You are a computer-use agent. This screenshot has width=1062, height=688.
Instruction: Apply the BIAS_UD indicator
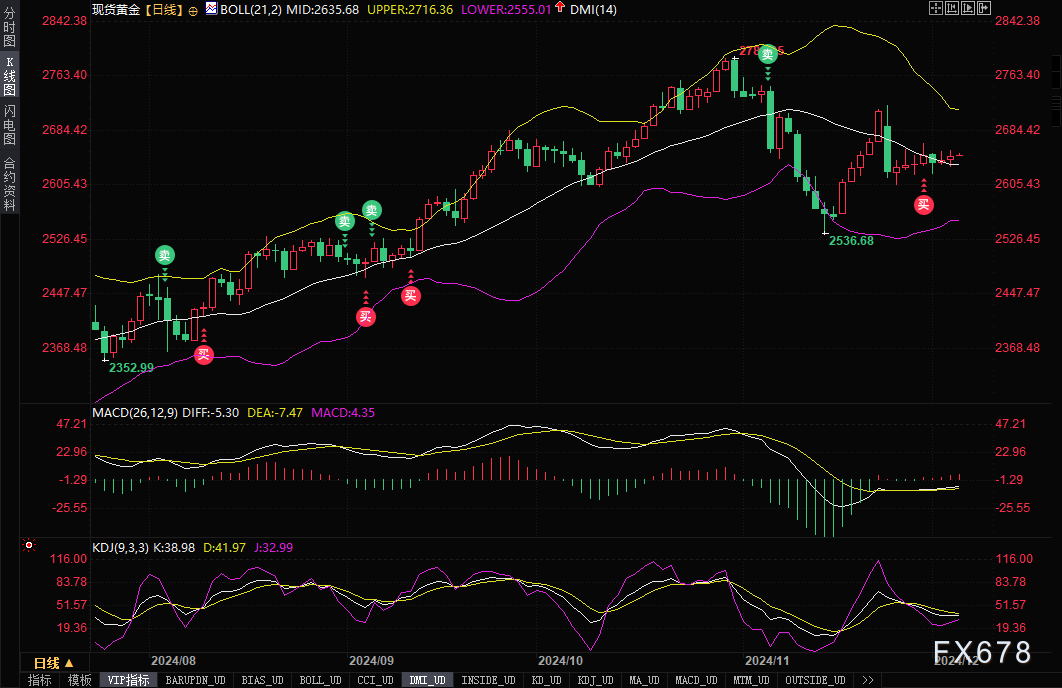pos(262,680)
